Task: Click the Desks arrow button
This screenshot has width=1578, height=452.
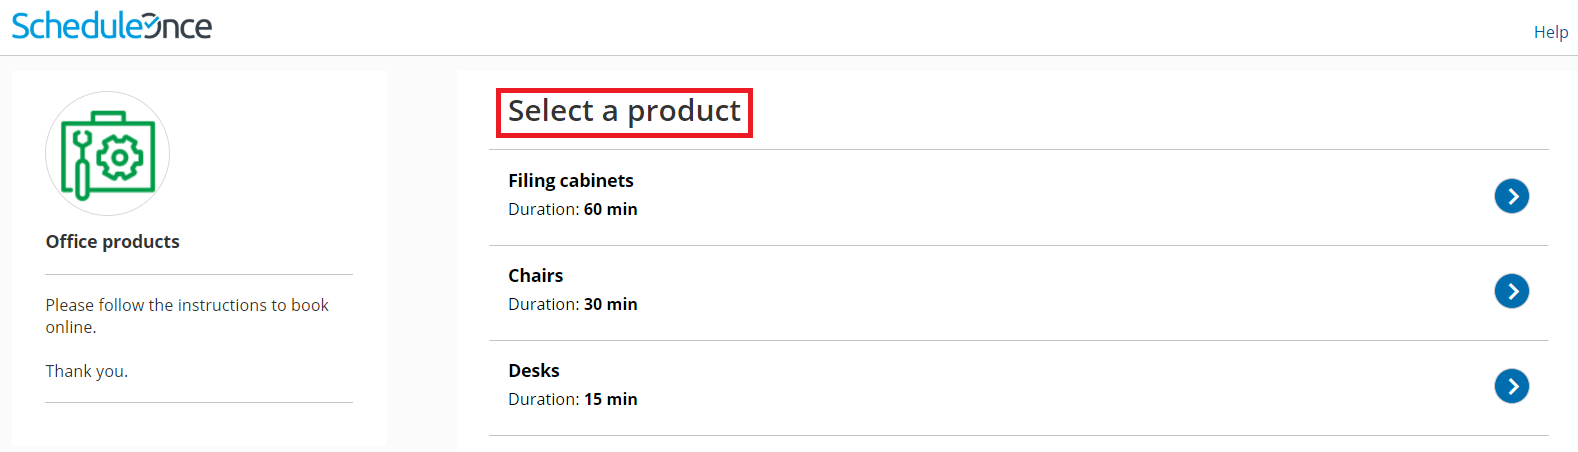Action: [x=1511, y=386]
